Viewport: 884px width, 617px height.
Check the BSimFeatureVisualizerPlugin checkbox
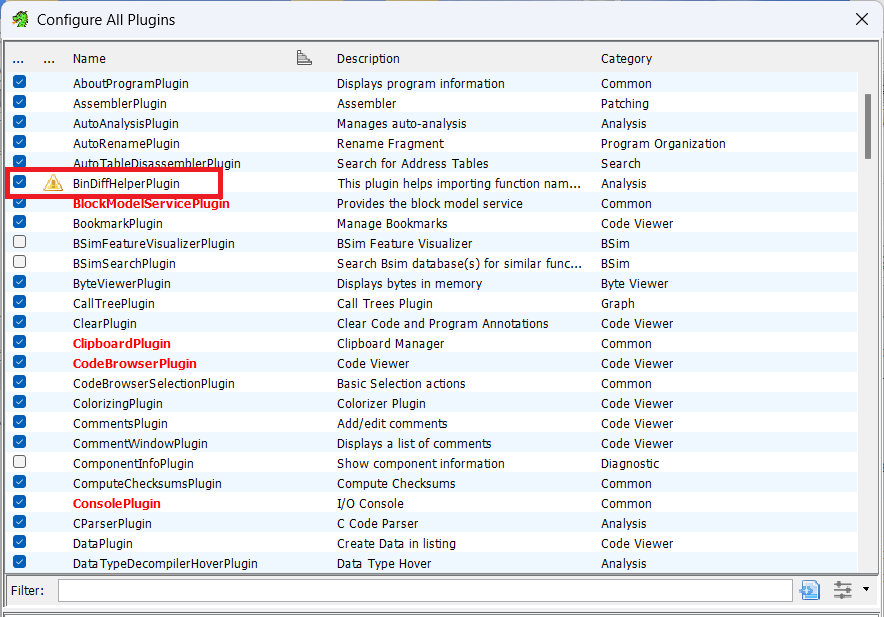coord(20,242)
